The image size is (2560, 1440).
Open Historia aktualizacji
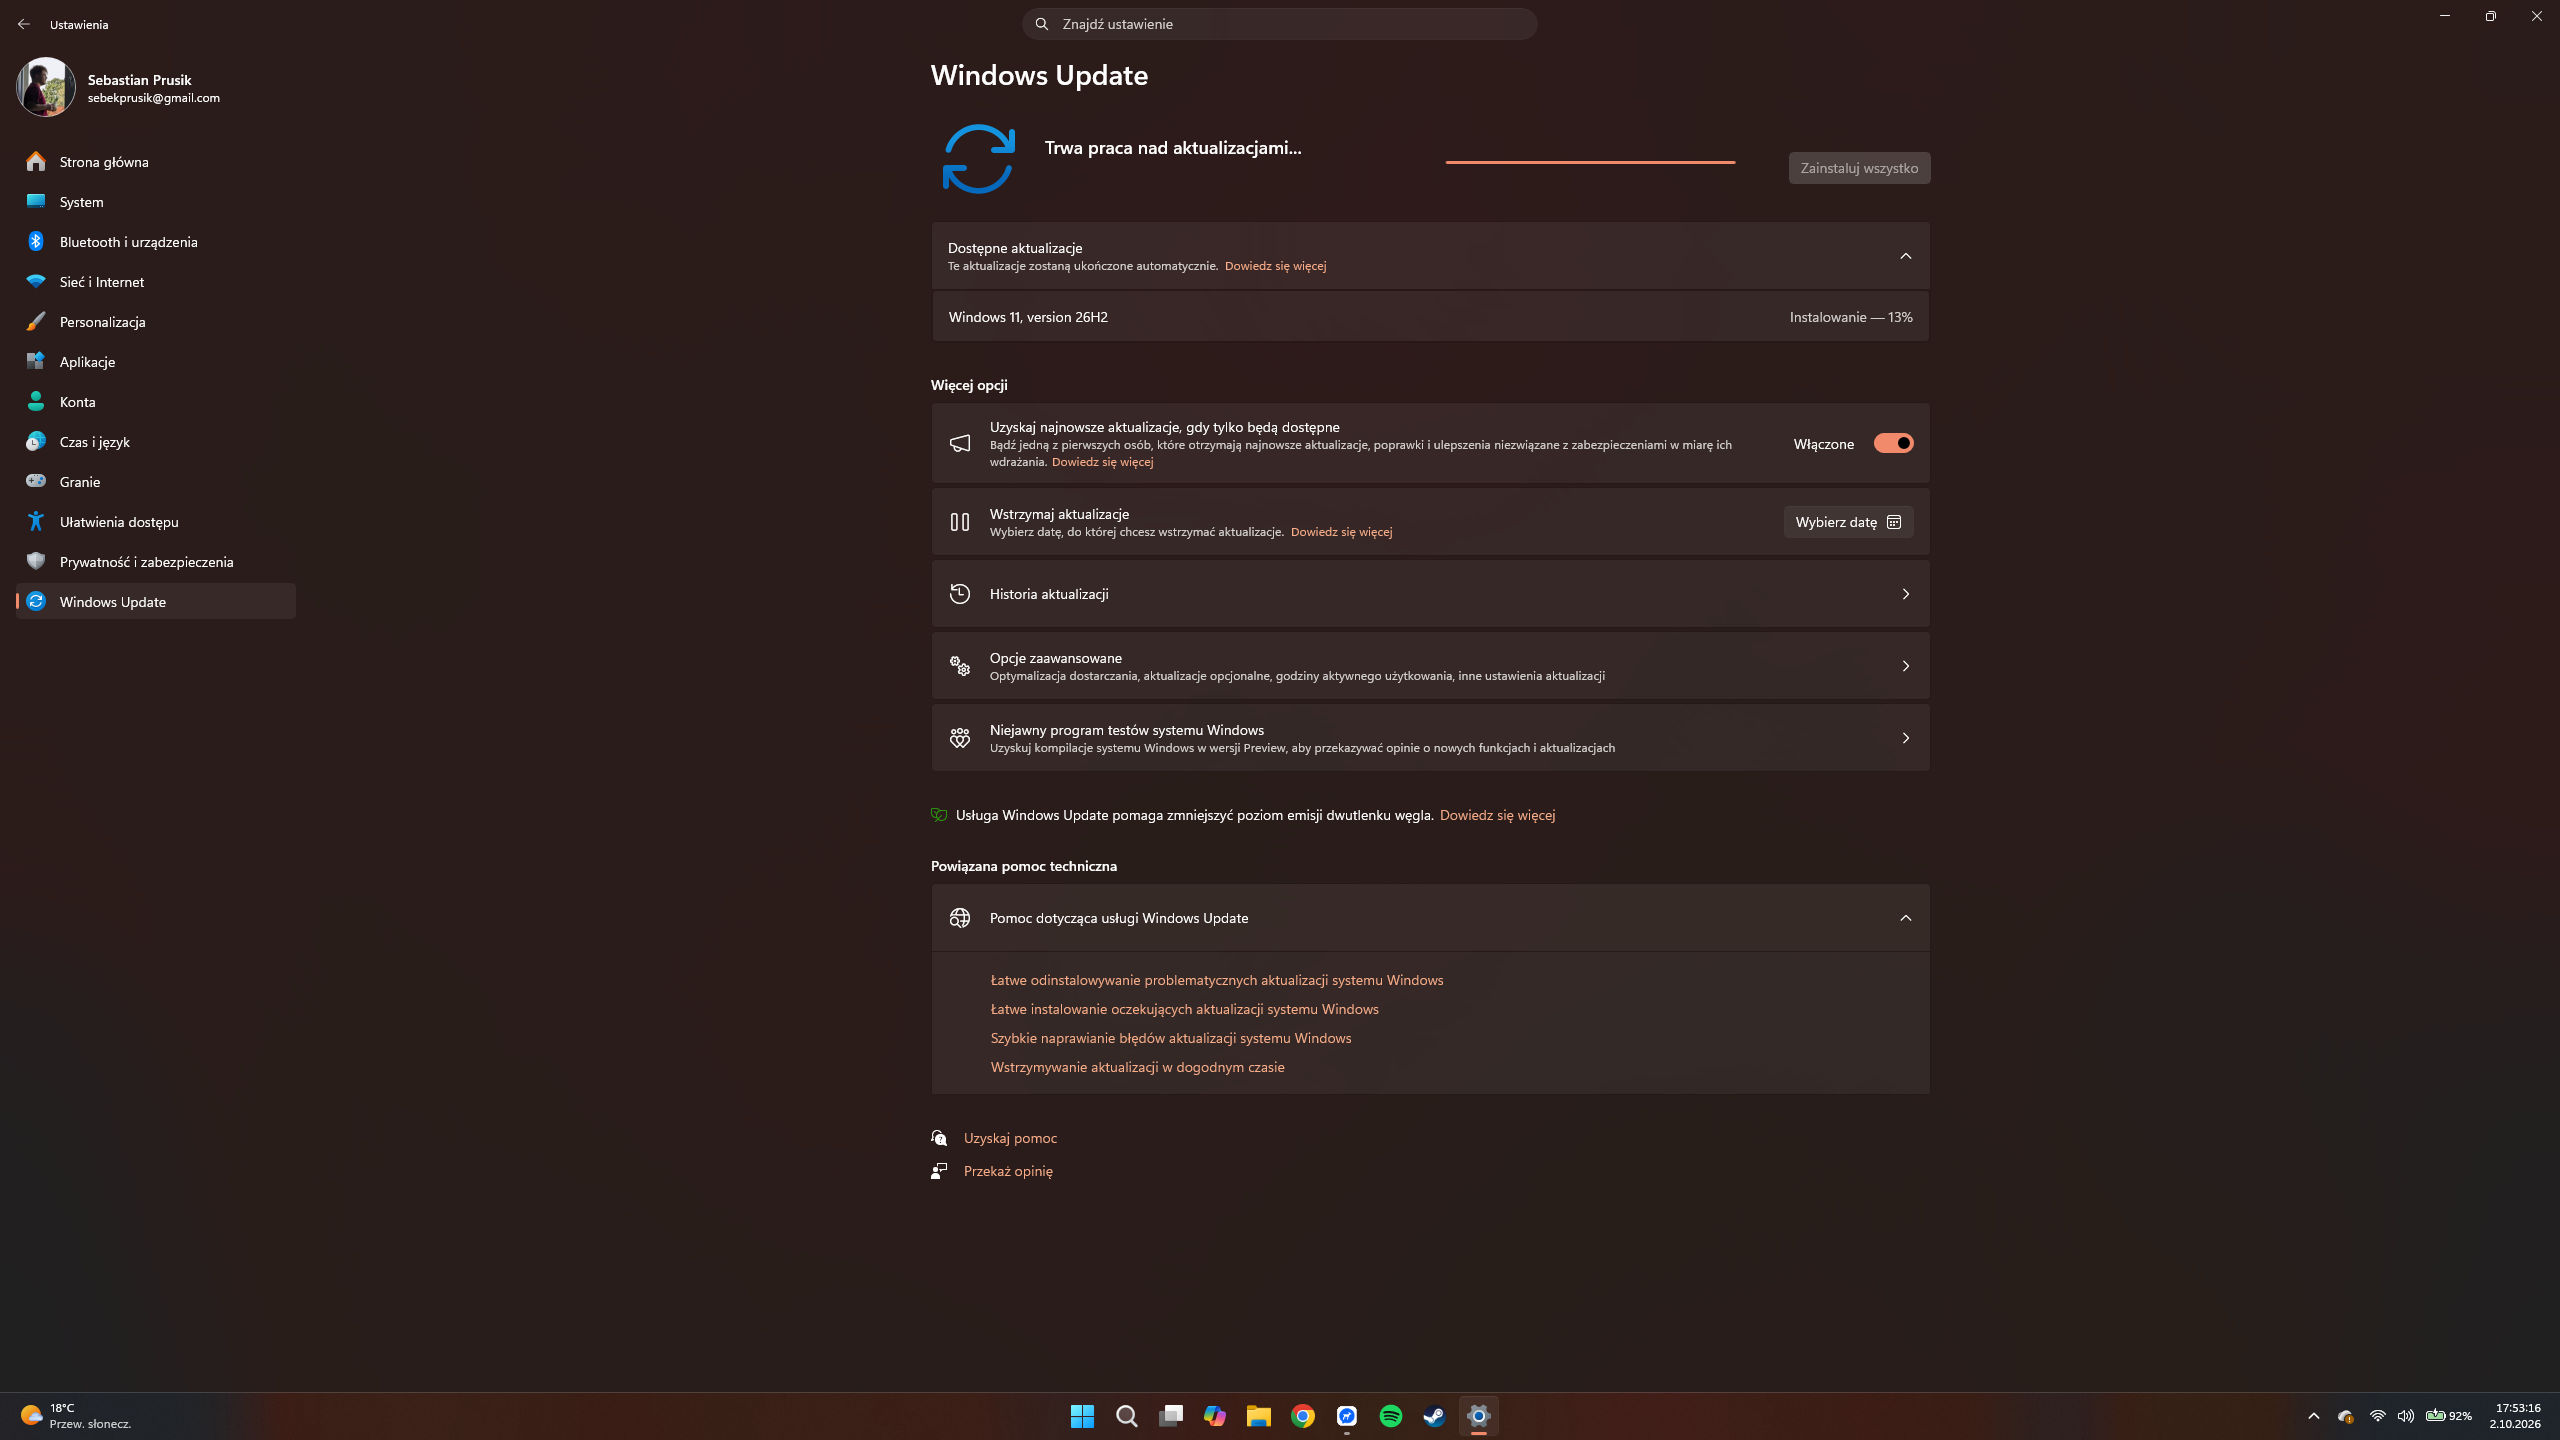(1430, 594)
